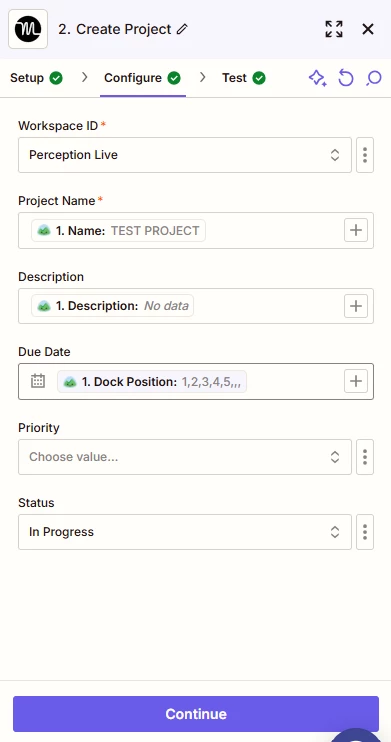Click the Continue button
Image resolution: width=391 pixels, height=742 pixels.
point(196,714)
